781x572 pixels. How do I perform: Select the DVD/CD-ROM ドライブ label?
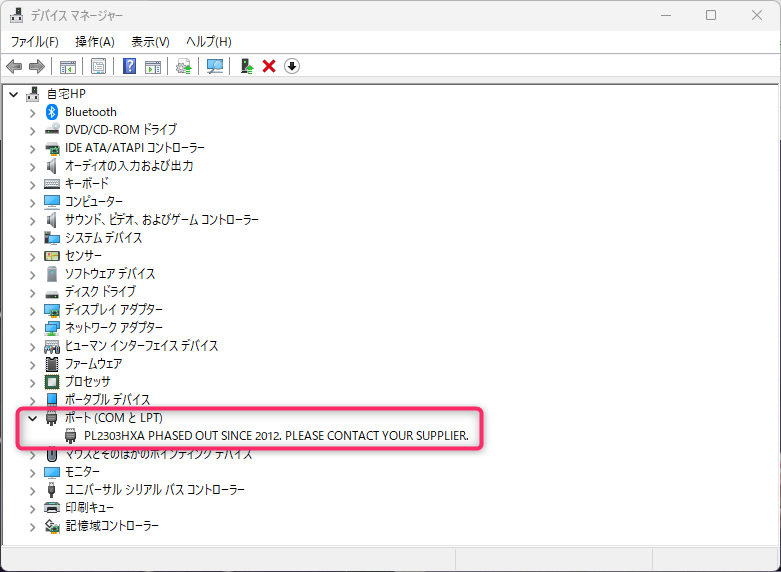point(121,130)
